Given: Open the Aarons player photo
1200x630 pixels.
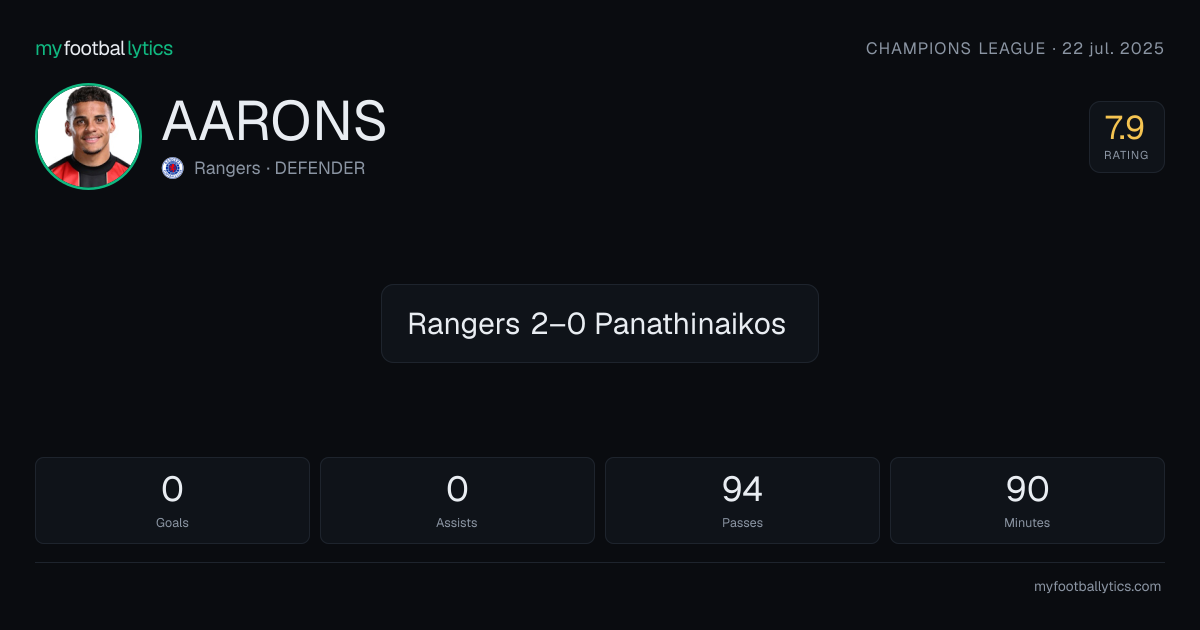Looking at the screenshot, I should (88, 136).
